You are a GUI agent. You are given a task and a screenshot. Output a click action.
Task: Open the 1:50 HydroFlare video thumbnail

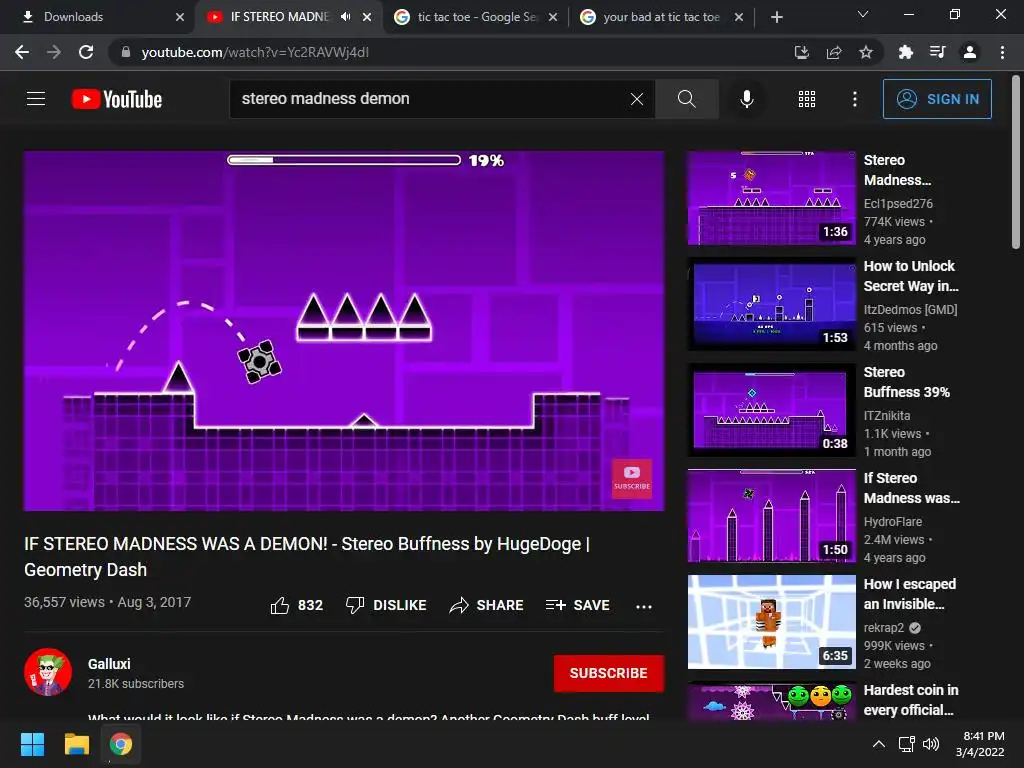coord(771,516)
